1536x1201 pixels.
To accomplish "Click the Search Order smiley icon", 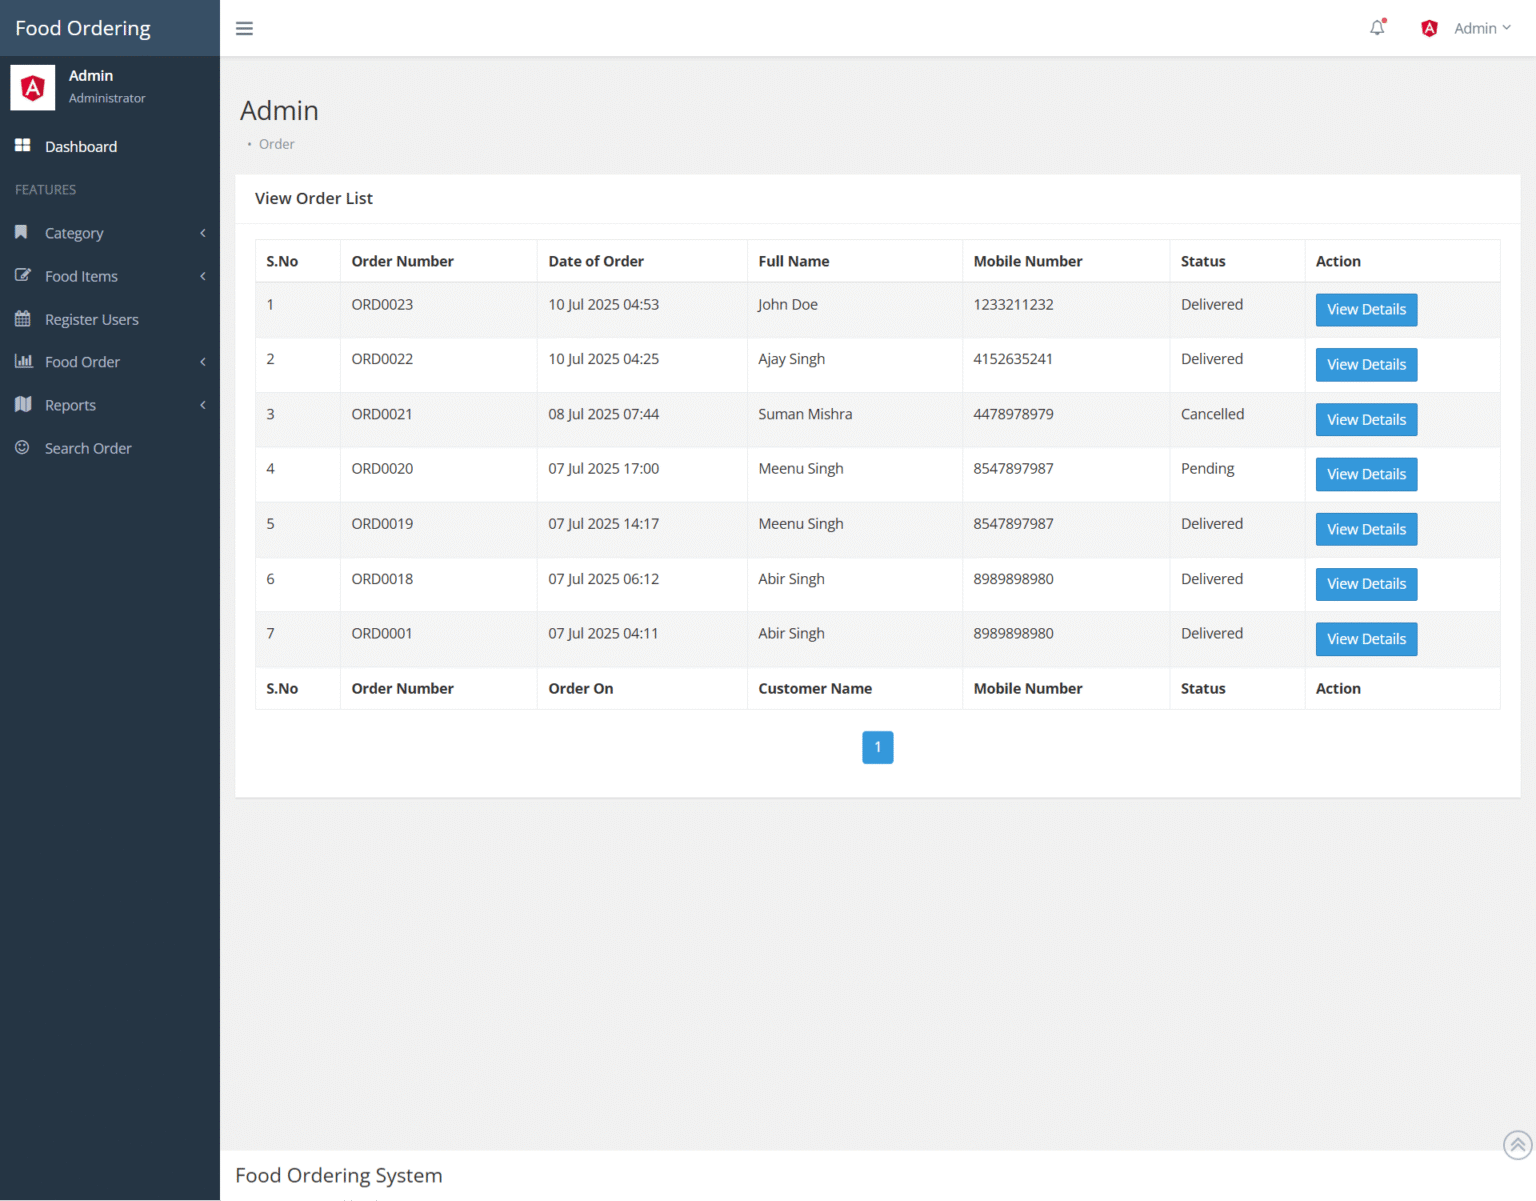I will (22, 448).
